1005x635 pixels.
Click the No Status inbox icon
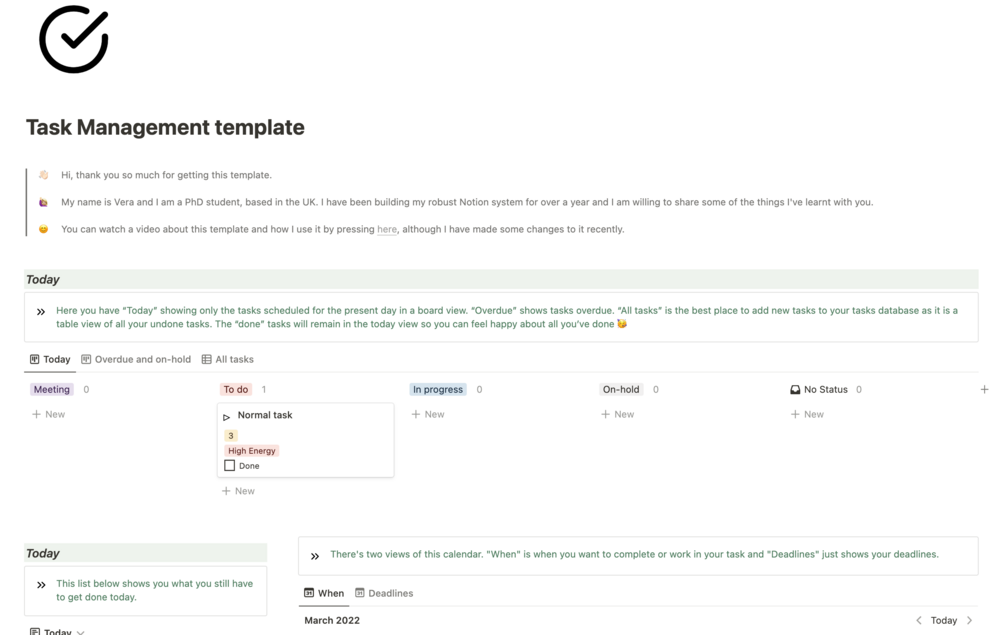coord(795,390)
